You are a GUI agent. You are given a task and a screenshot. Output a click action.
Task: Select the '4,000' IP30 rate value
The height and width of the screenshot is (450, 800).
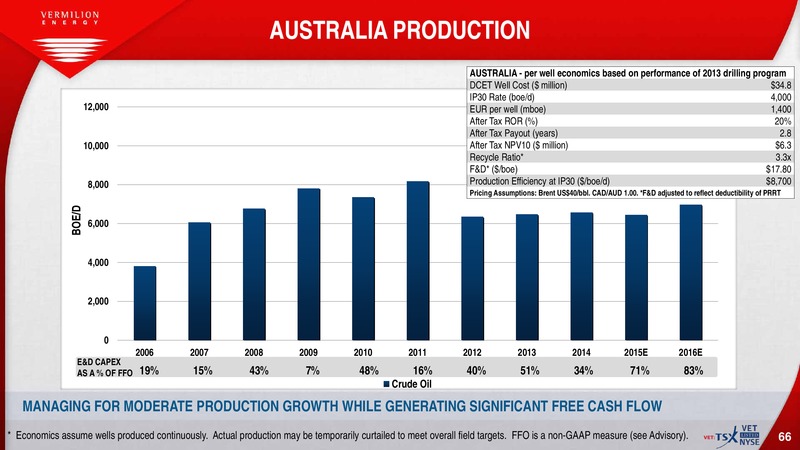(781, 97)
